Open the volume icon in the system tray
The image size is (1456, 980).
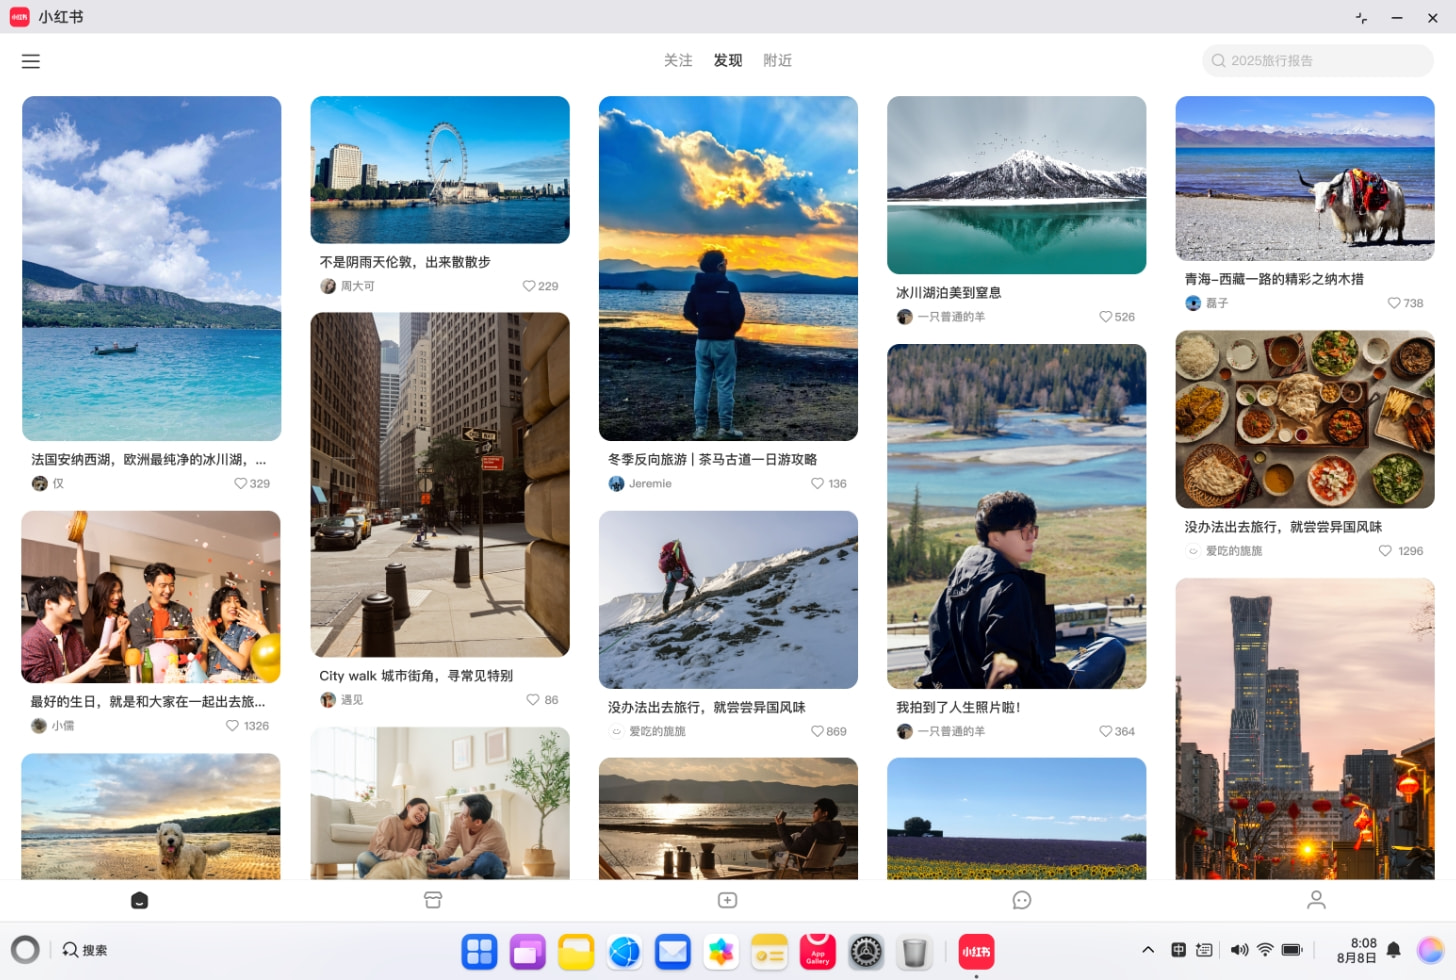pyautogui.click(x=1240, y=950)
